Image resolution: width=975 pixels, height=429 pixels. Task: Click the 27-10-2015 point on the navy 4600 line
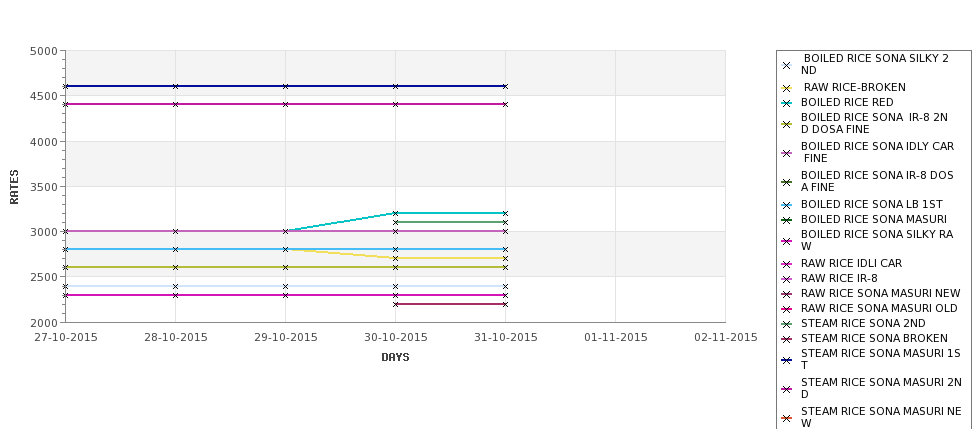tap(65, 86)
